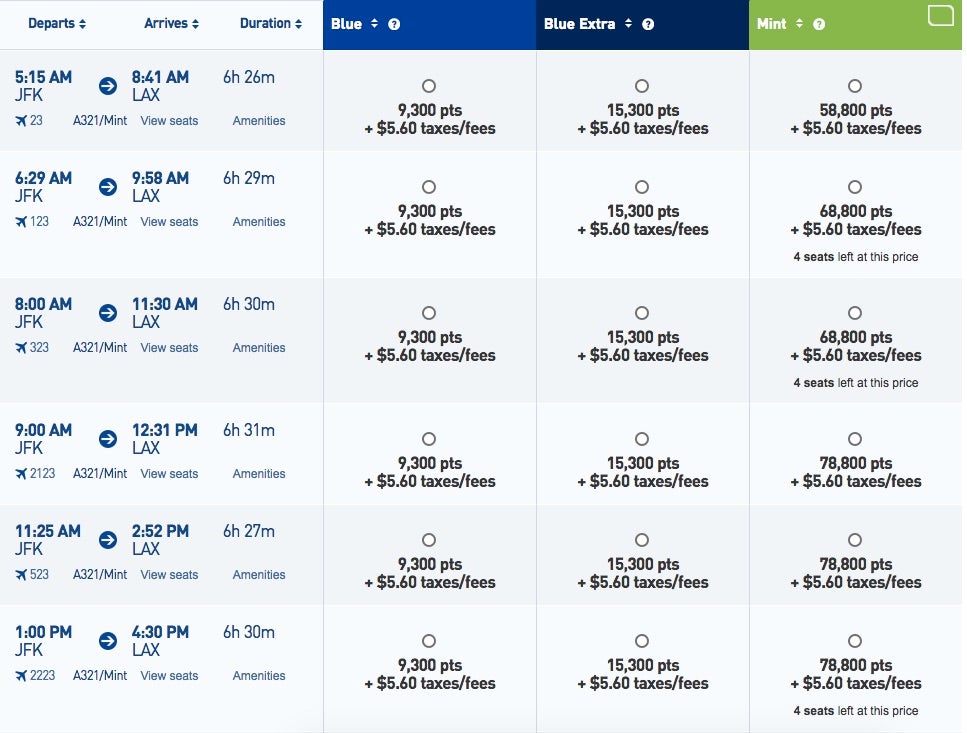Select the Mint fare on the 9:00 AM flight
The height and width of the screenshot is (733, 967).
click(x=855, y=439)
